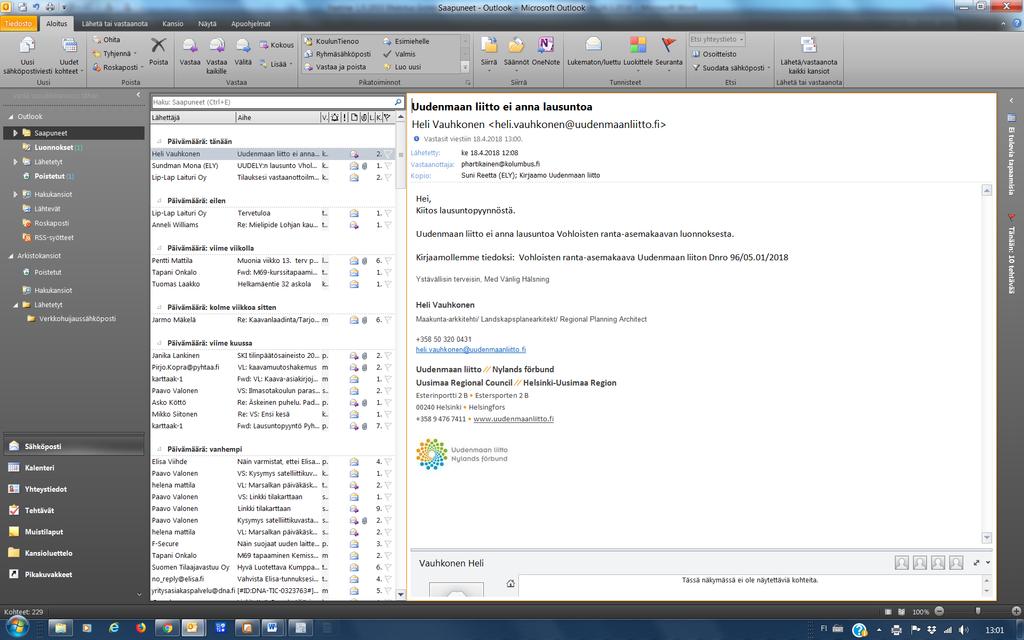Run the Vastaa ja poista quick step

336,67
